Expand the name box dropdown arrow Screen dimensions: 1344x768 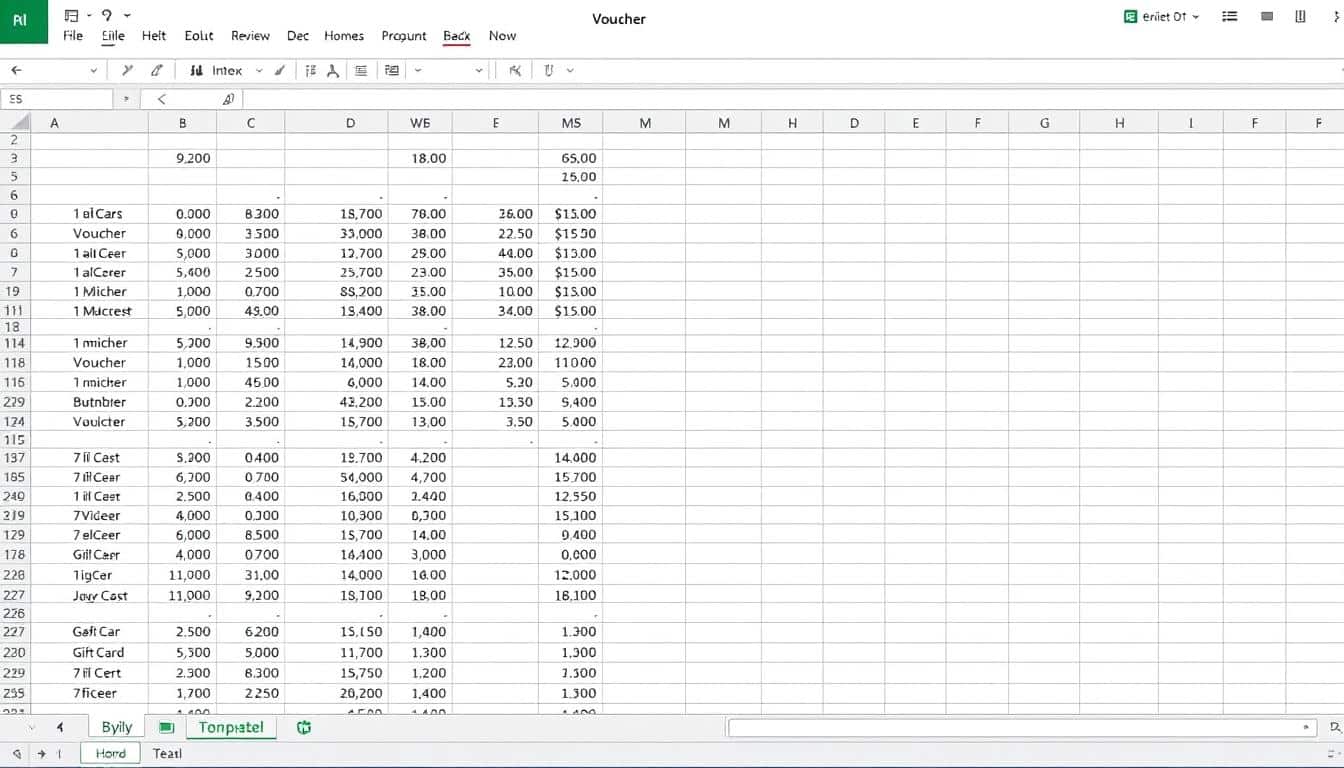(126, 99)
